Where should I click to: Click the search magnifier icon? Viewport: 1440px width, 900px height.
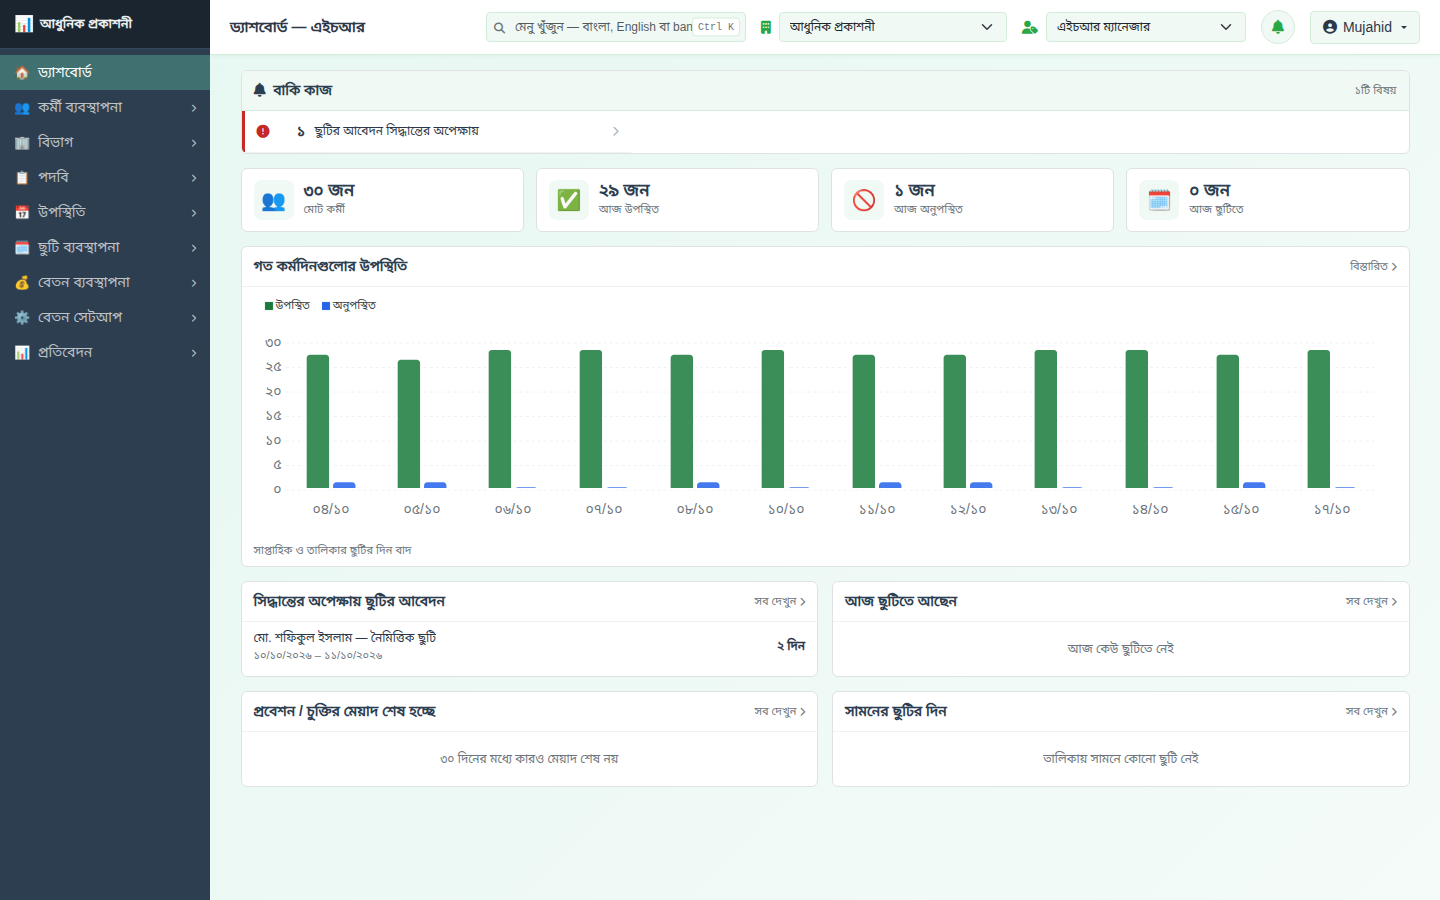coord(499,27)
